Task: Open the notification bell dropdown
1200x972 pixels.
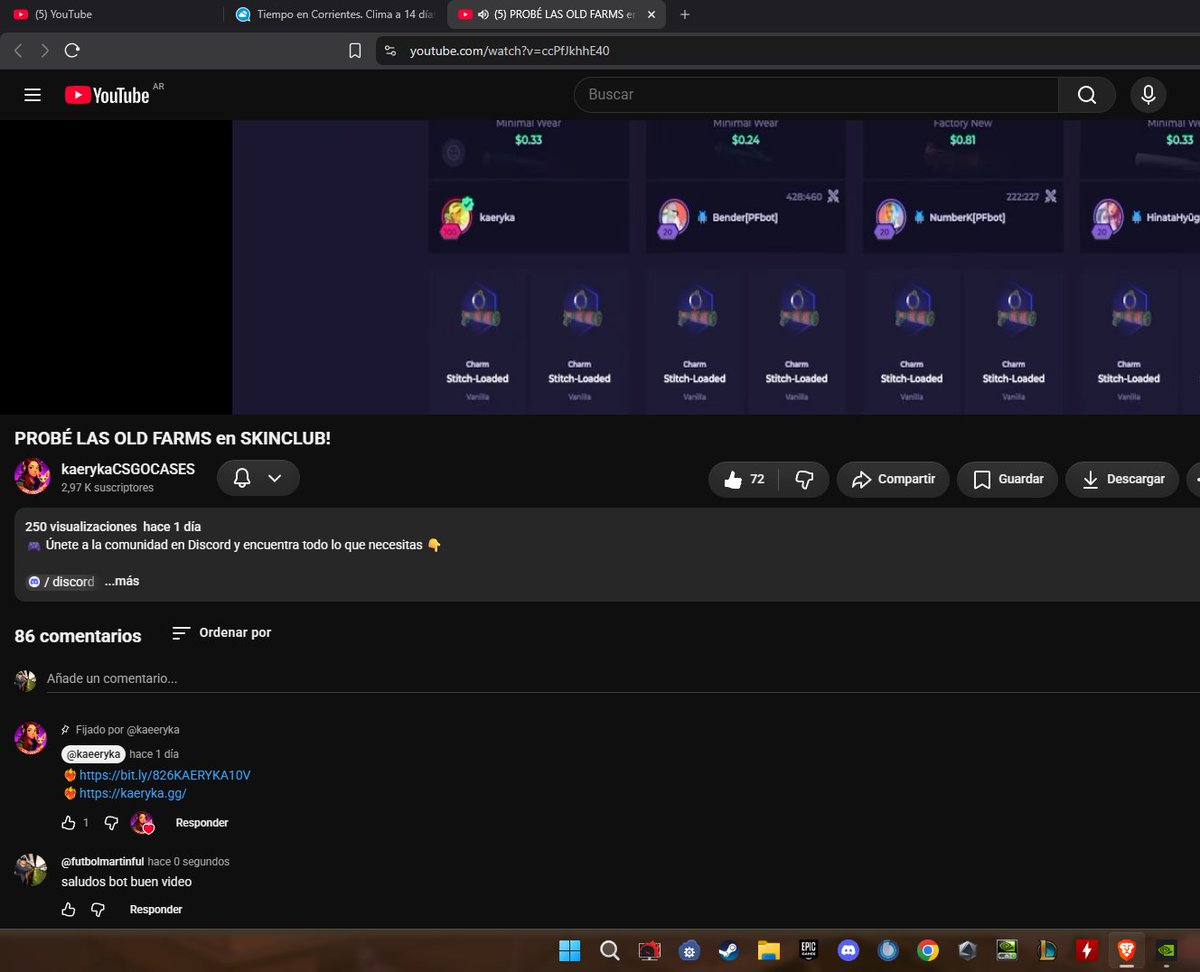Action: click(x=258, y=479)
